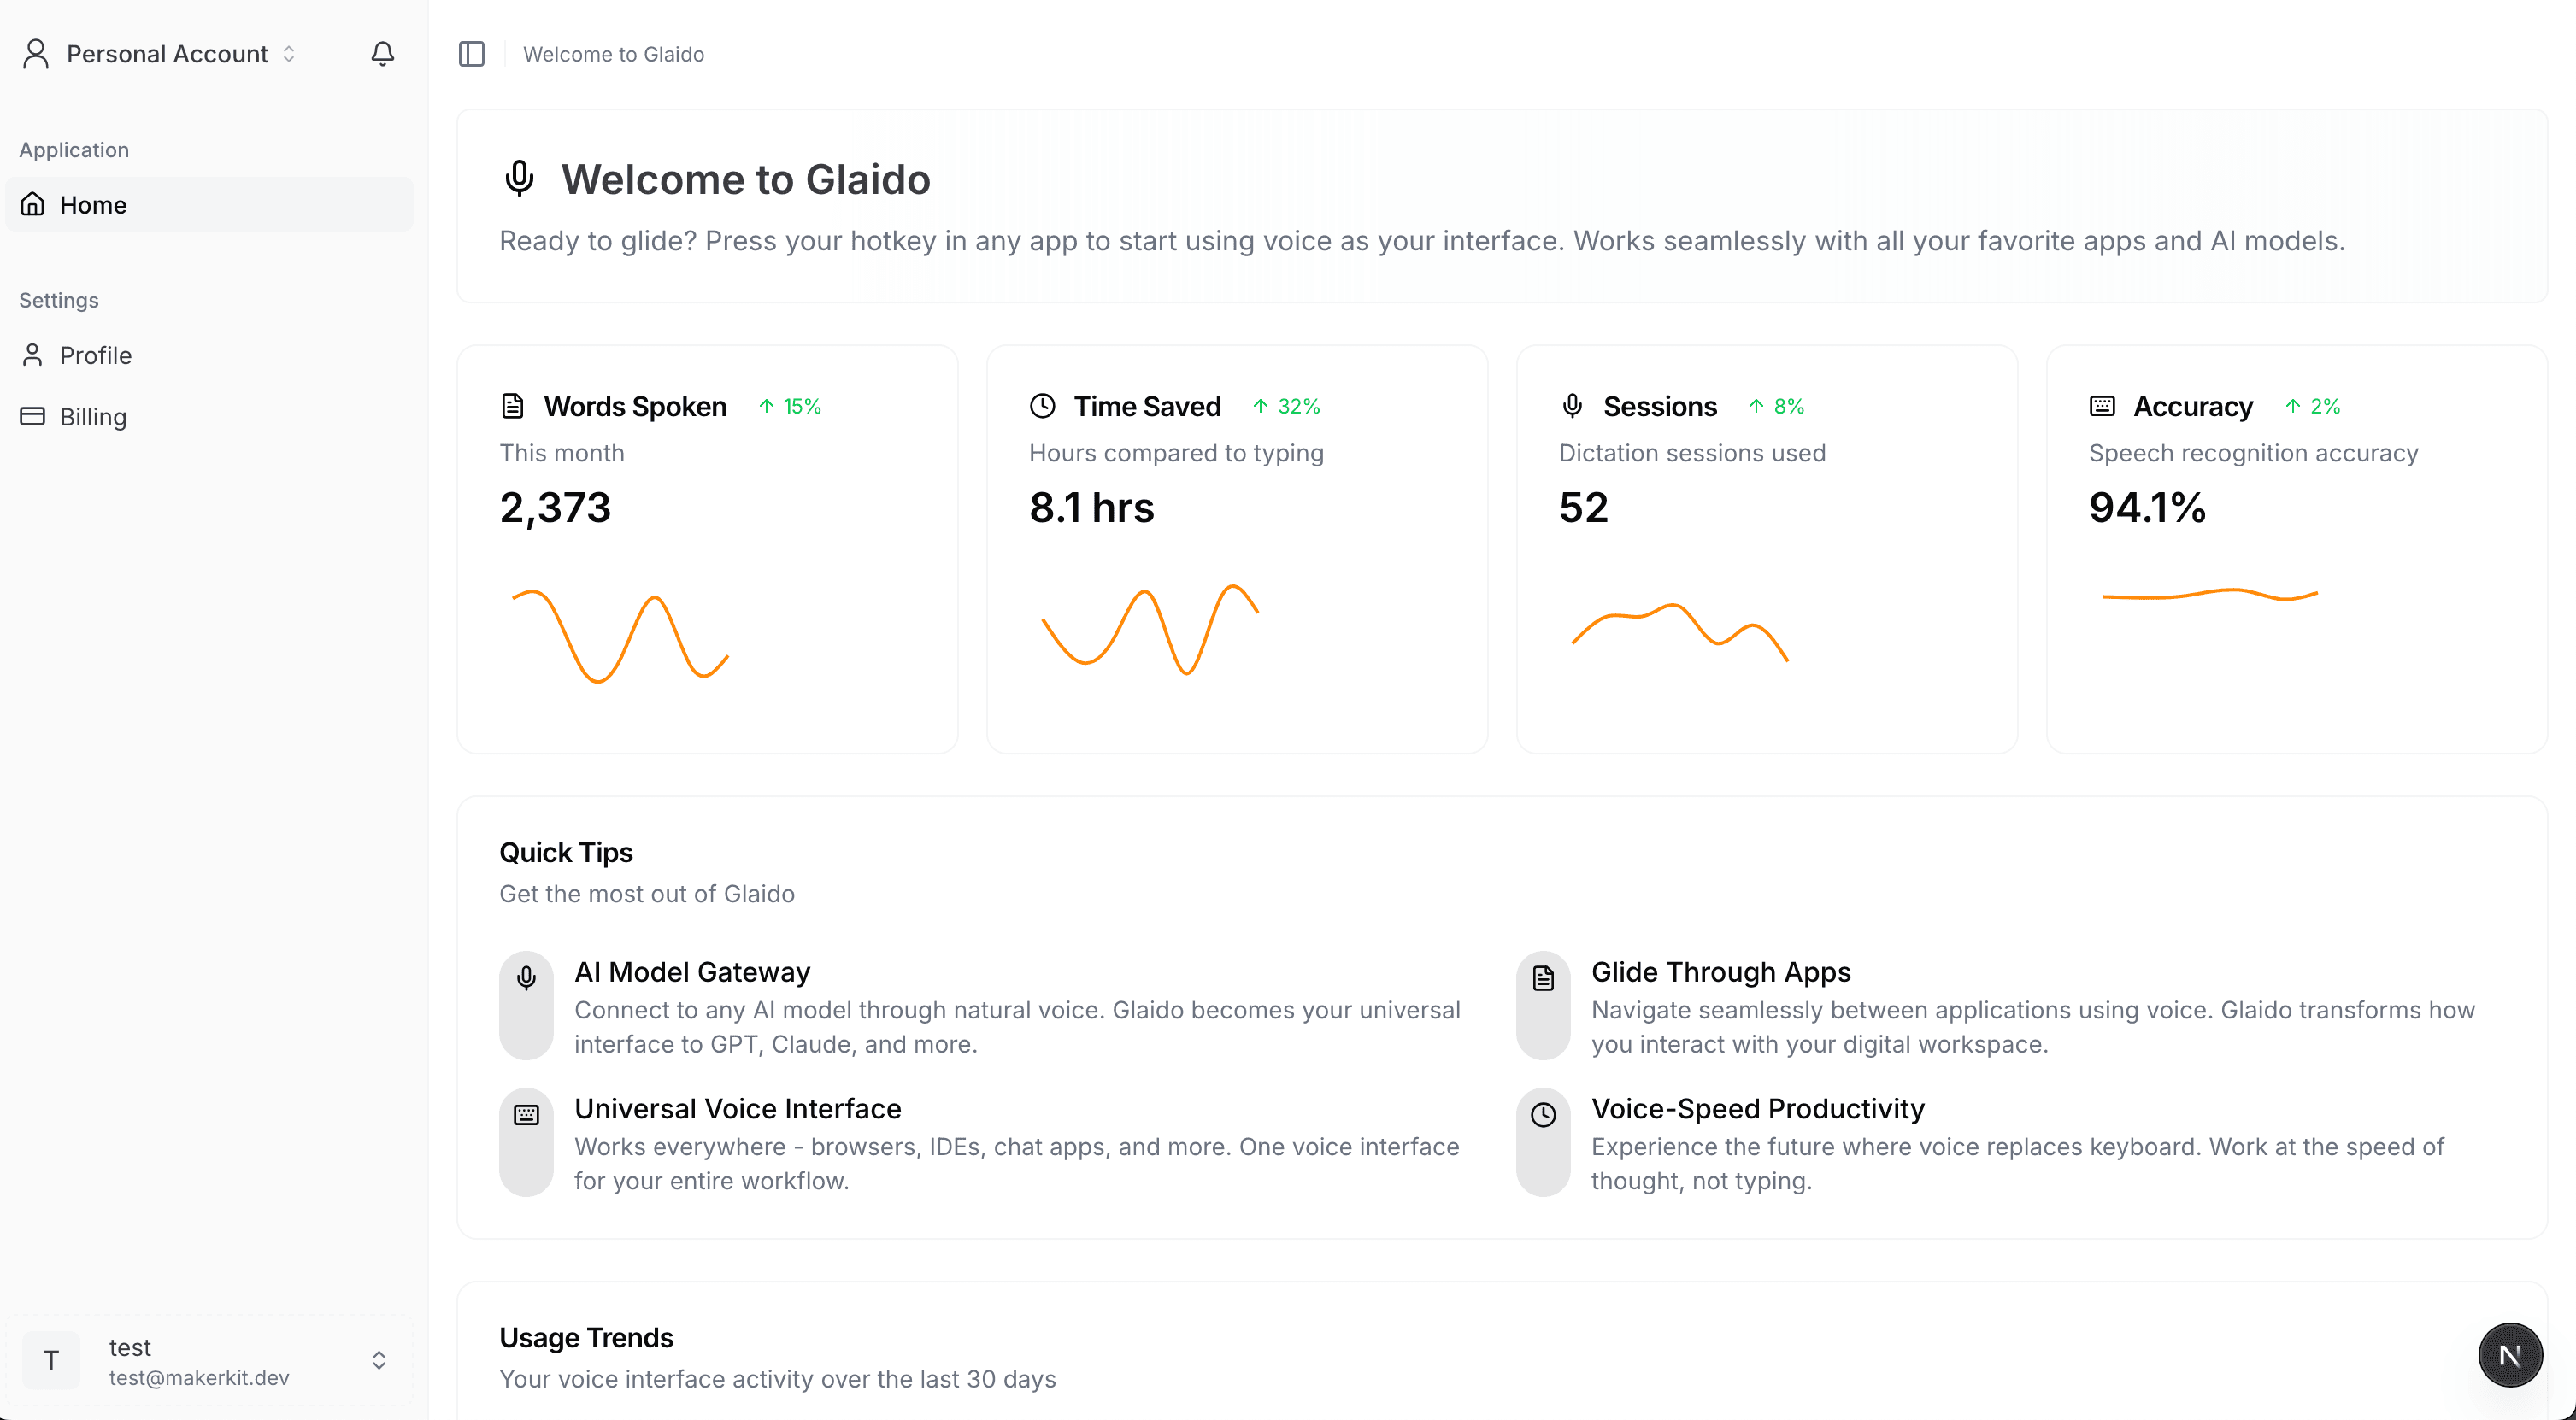Click the Time Saved sparkline chart
This screenshot has height=1420, width=2576.
[x=1150, y=630]
